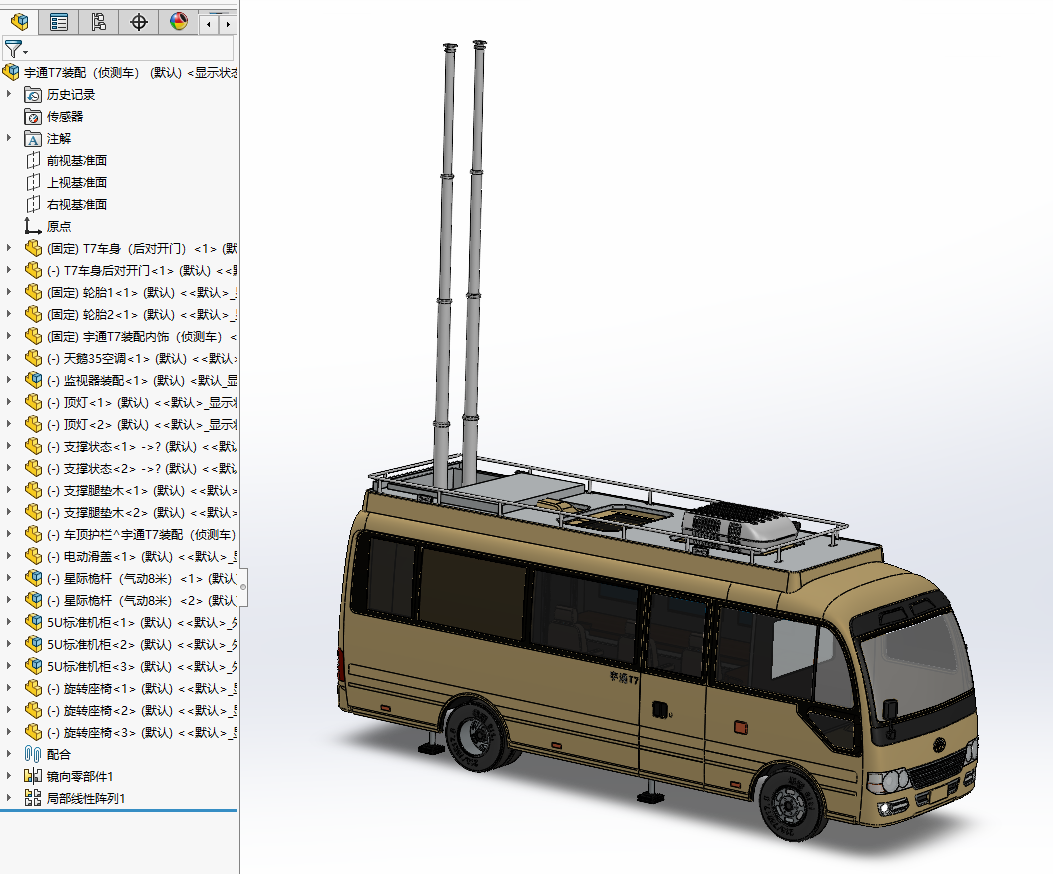This screenshot has height=874, width=1053.
Task: Expand the 历史记录 folder
Action: click(x=9, y=94)
